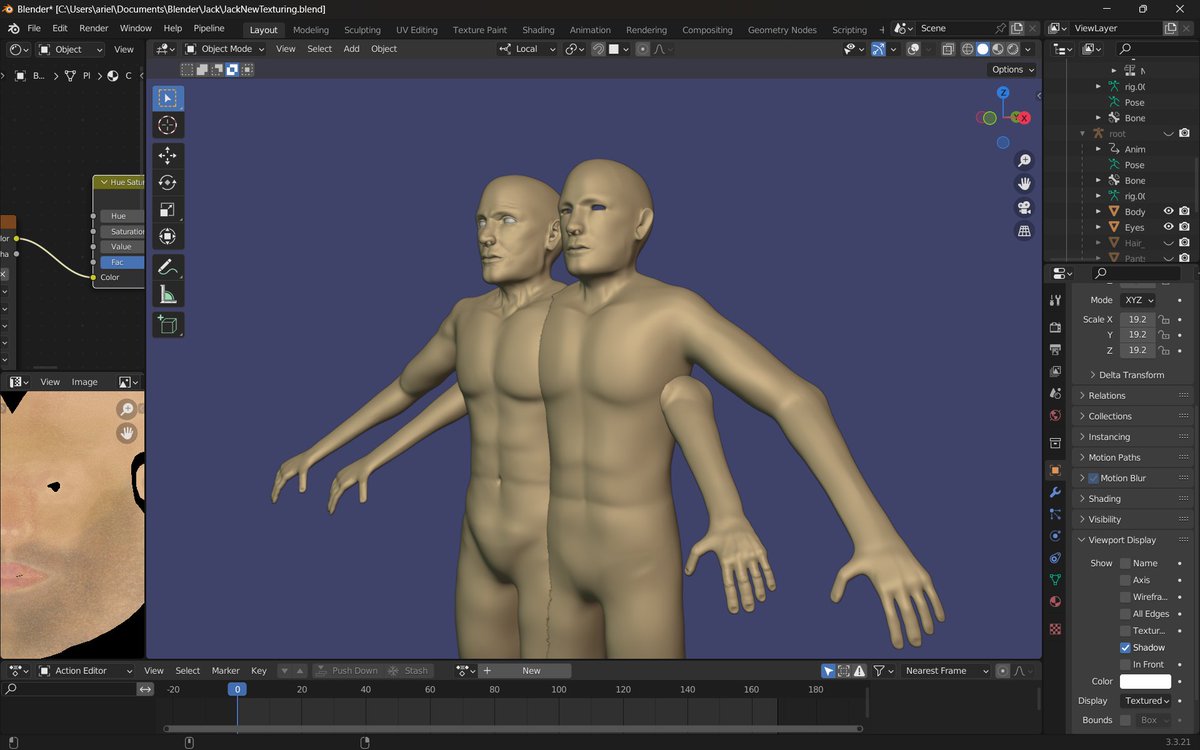The height and width of the screenshot is (750, 1200).
Task: Enable the All Edges checkbox
Action: point(1125,614)
